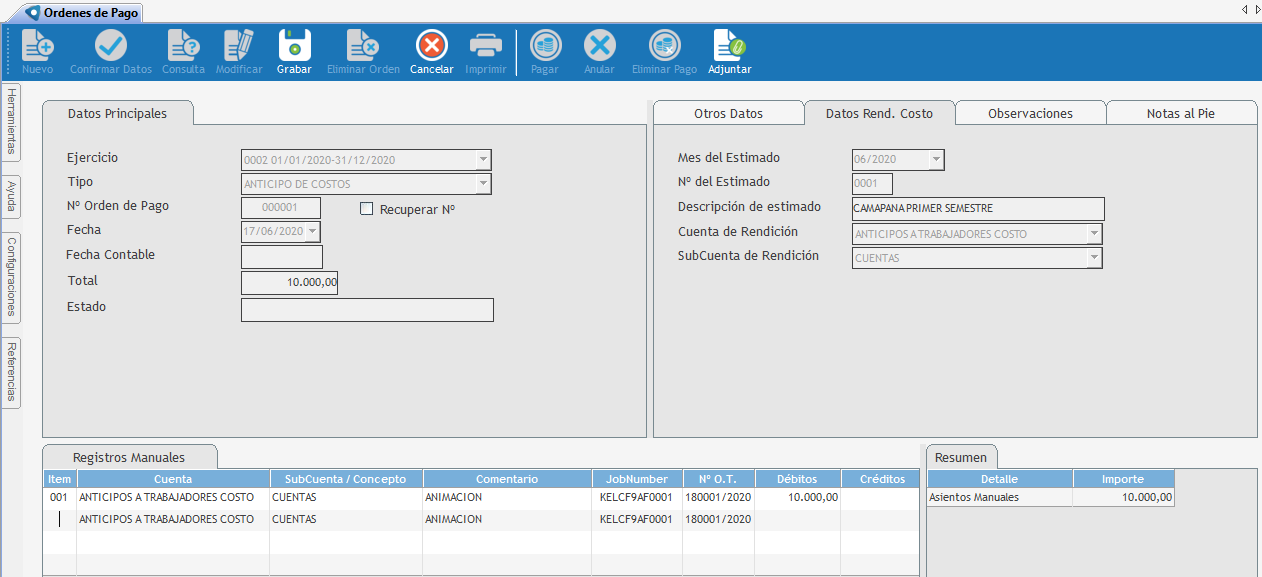Expand the Ejercicio dropdown
1262x577 pixels.
click(x=483, y=160)
